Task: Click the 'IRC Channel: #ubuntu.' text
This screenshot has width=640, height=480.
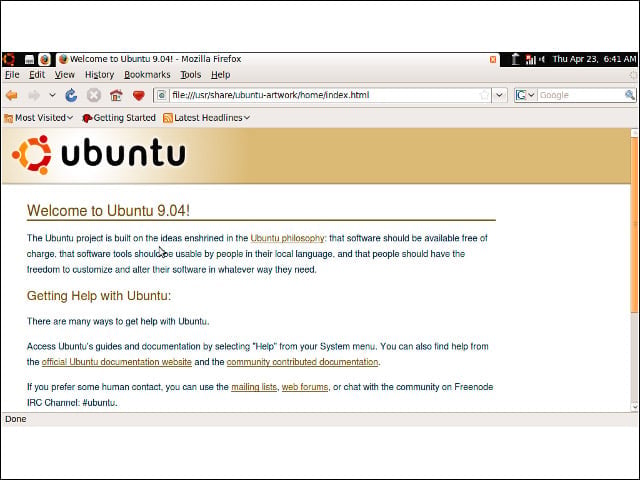Action: pos(72,403)
